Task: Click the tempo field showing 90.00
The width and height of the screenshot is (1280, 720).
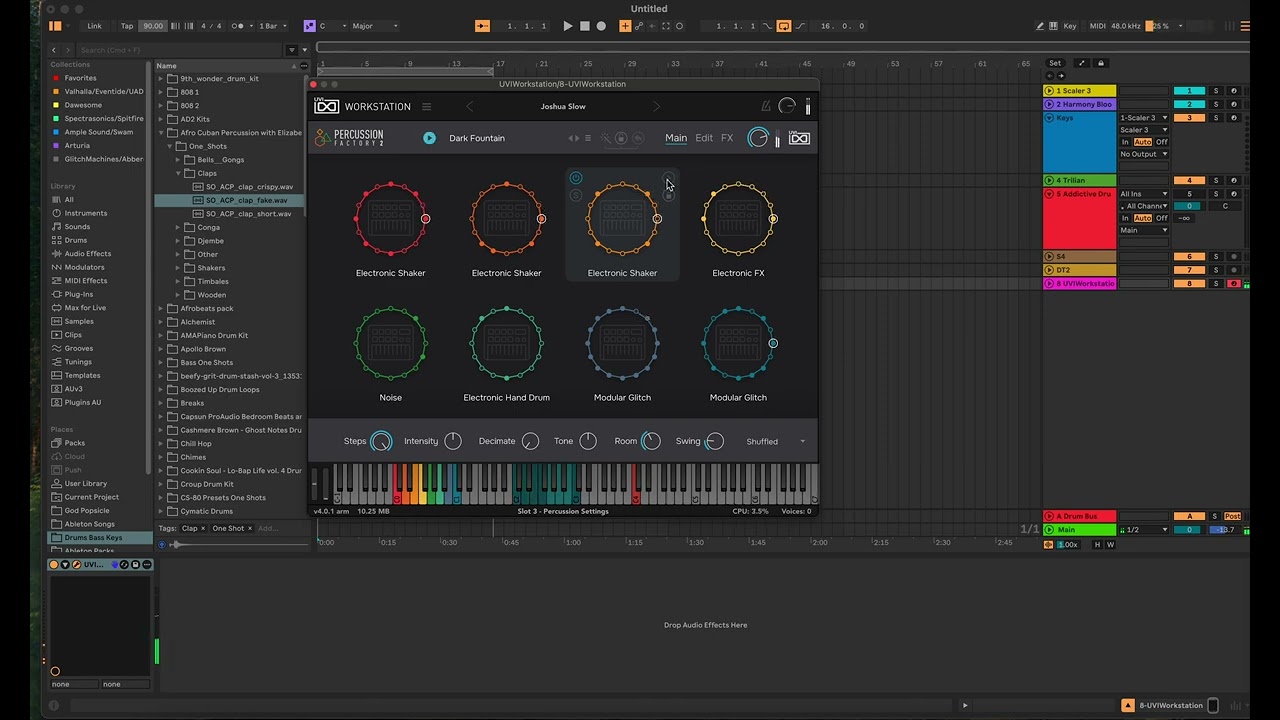Action: coord(152,26)
